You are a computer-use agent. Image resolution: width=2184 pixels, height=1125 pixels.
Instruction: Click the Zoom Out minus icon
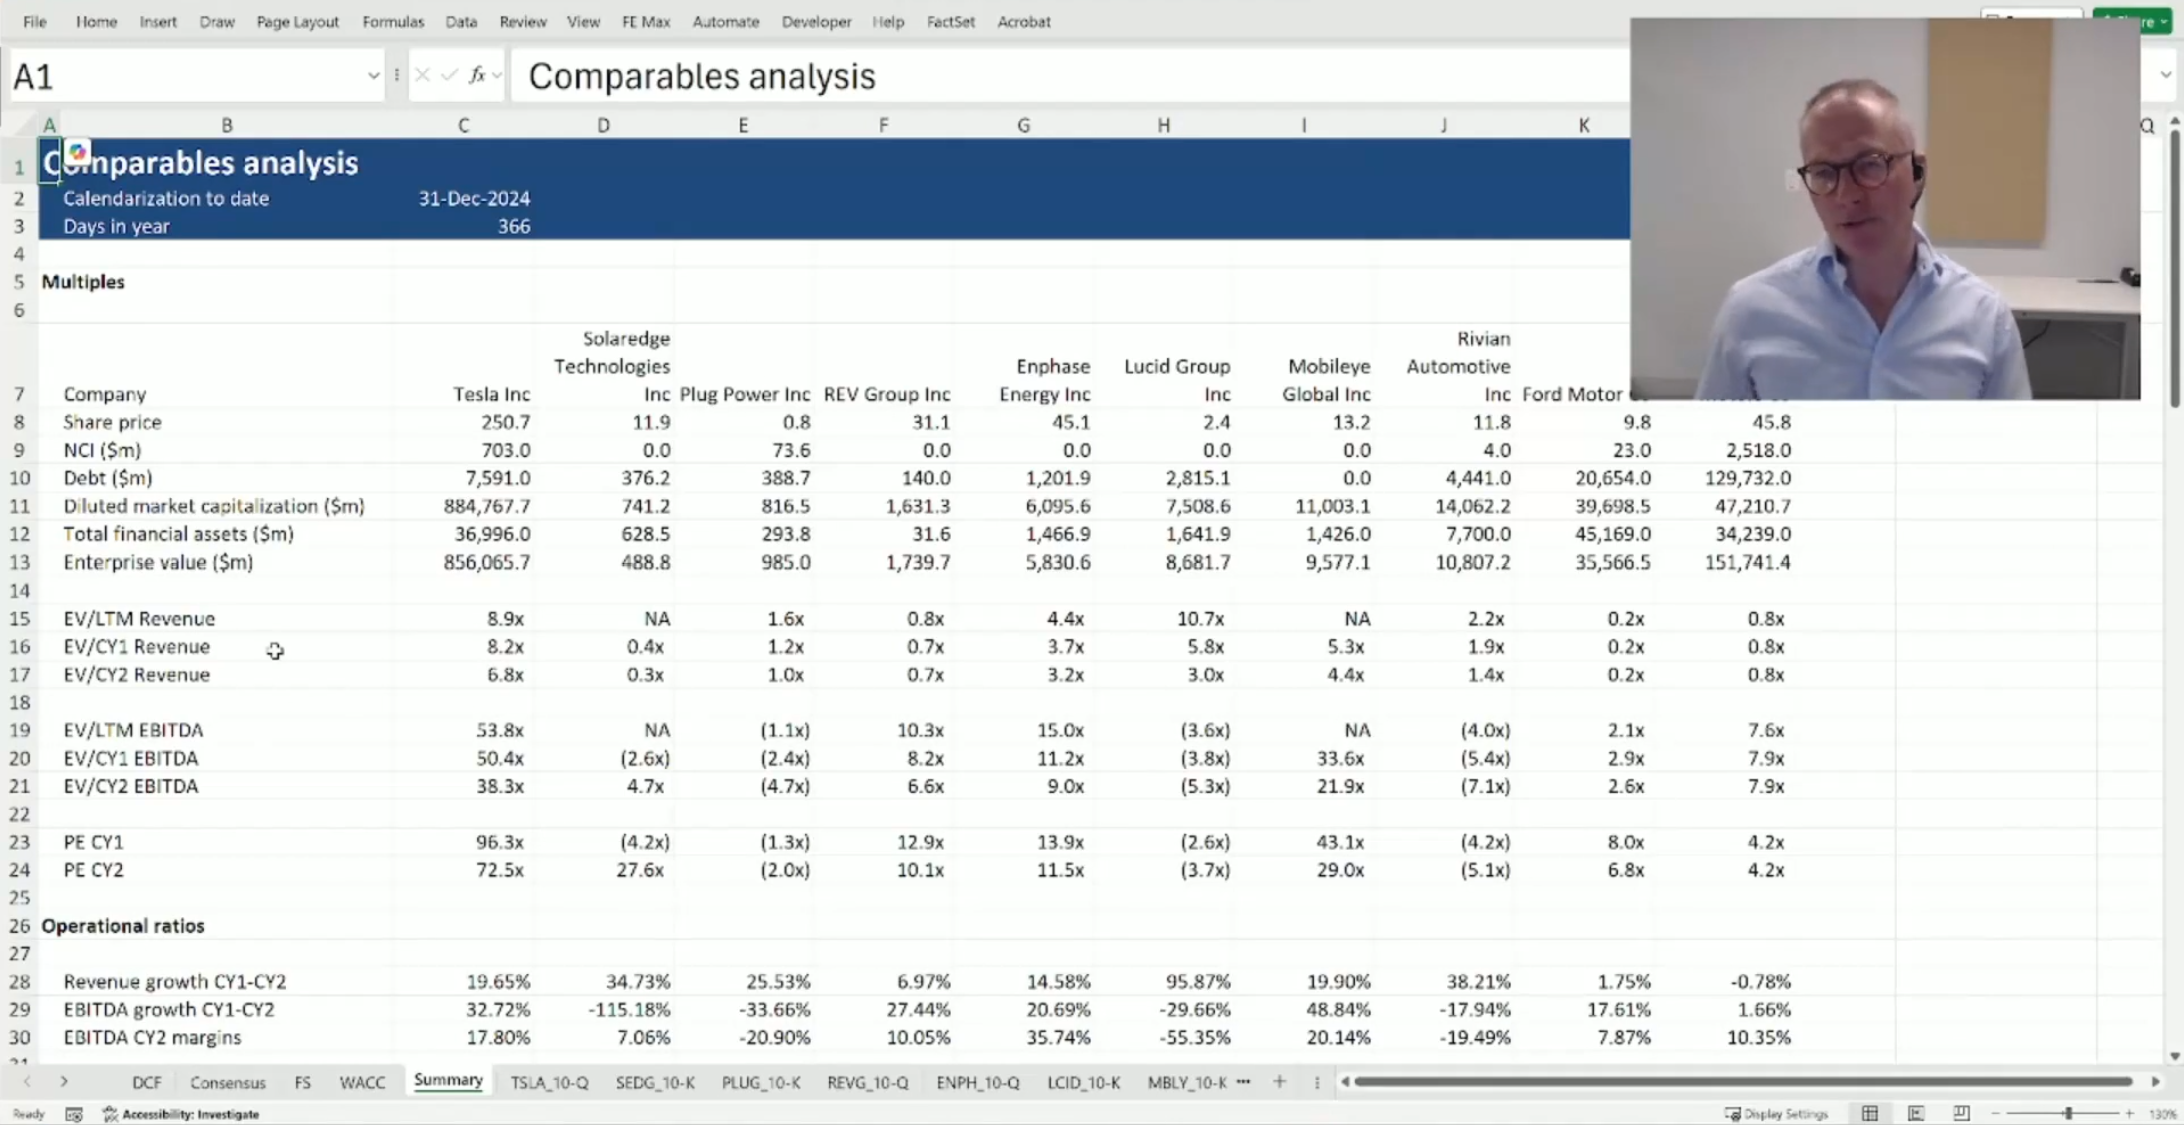(x=1996, y=1113)
